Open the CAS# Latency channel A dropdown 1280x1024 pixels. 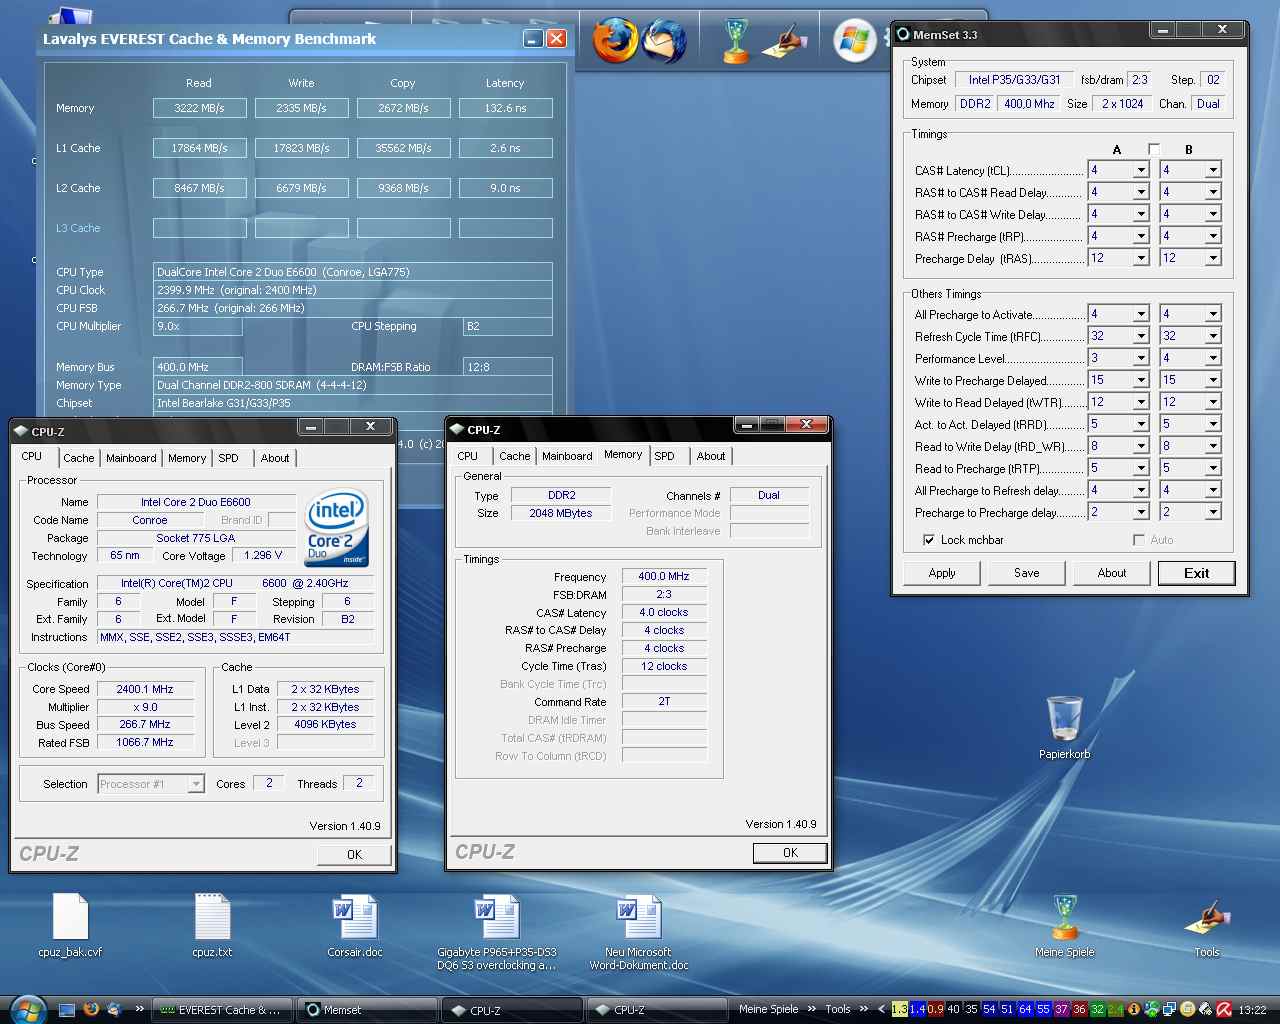tap(1140, 170)
